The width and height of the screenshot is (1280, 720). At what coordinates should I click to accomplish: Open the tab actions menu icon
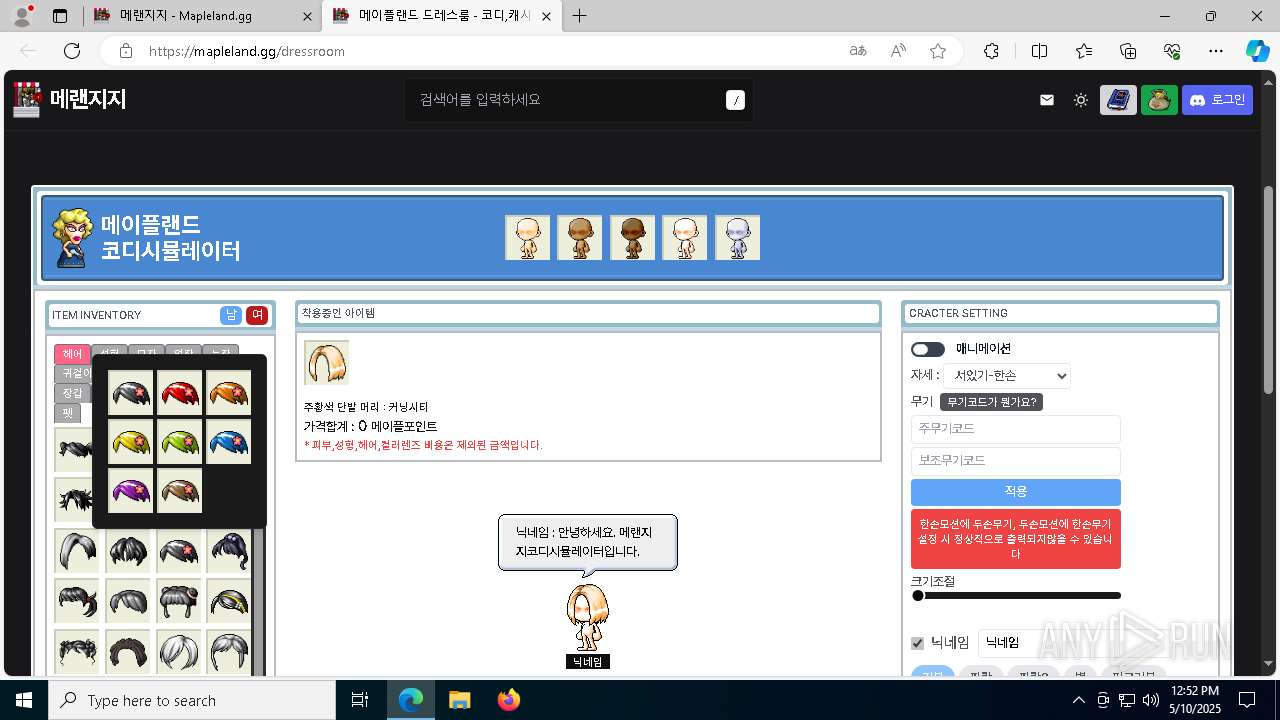[x=60, y=16]
